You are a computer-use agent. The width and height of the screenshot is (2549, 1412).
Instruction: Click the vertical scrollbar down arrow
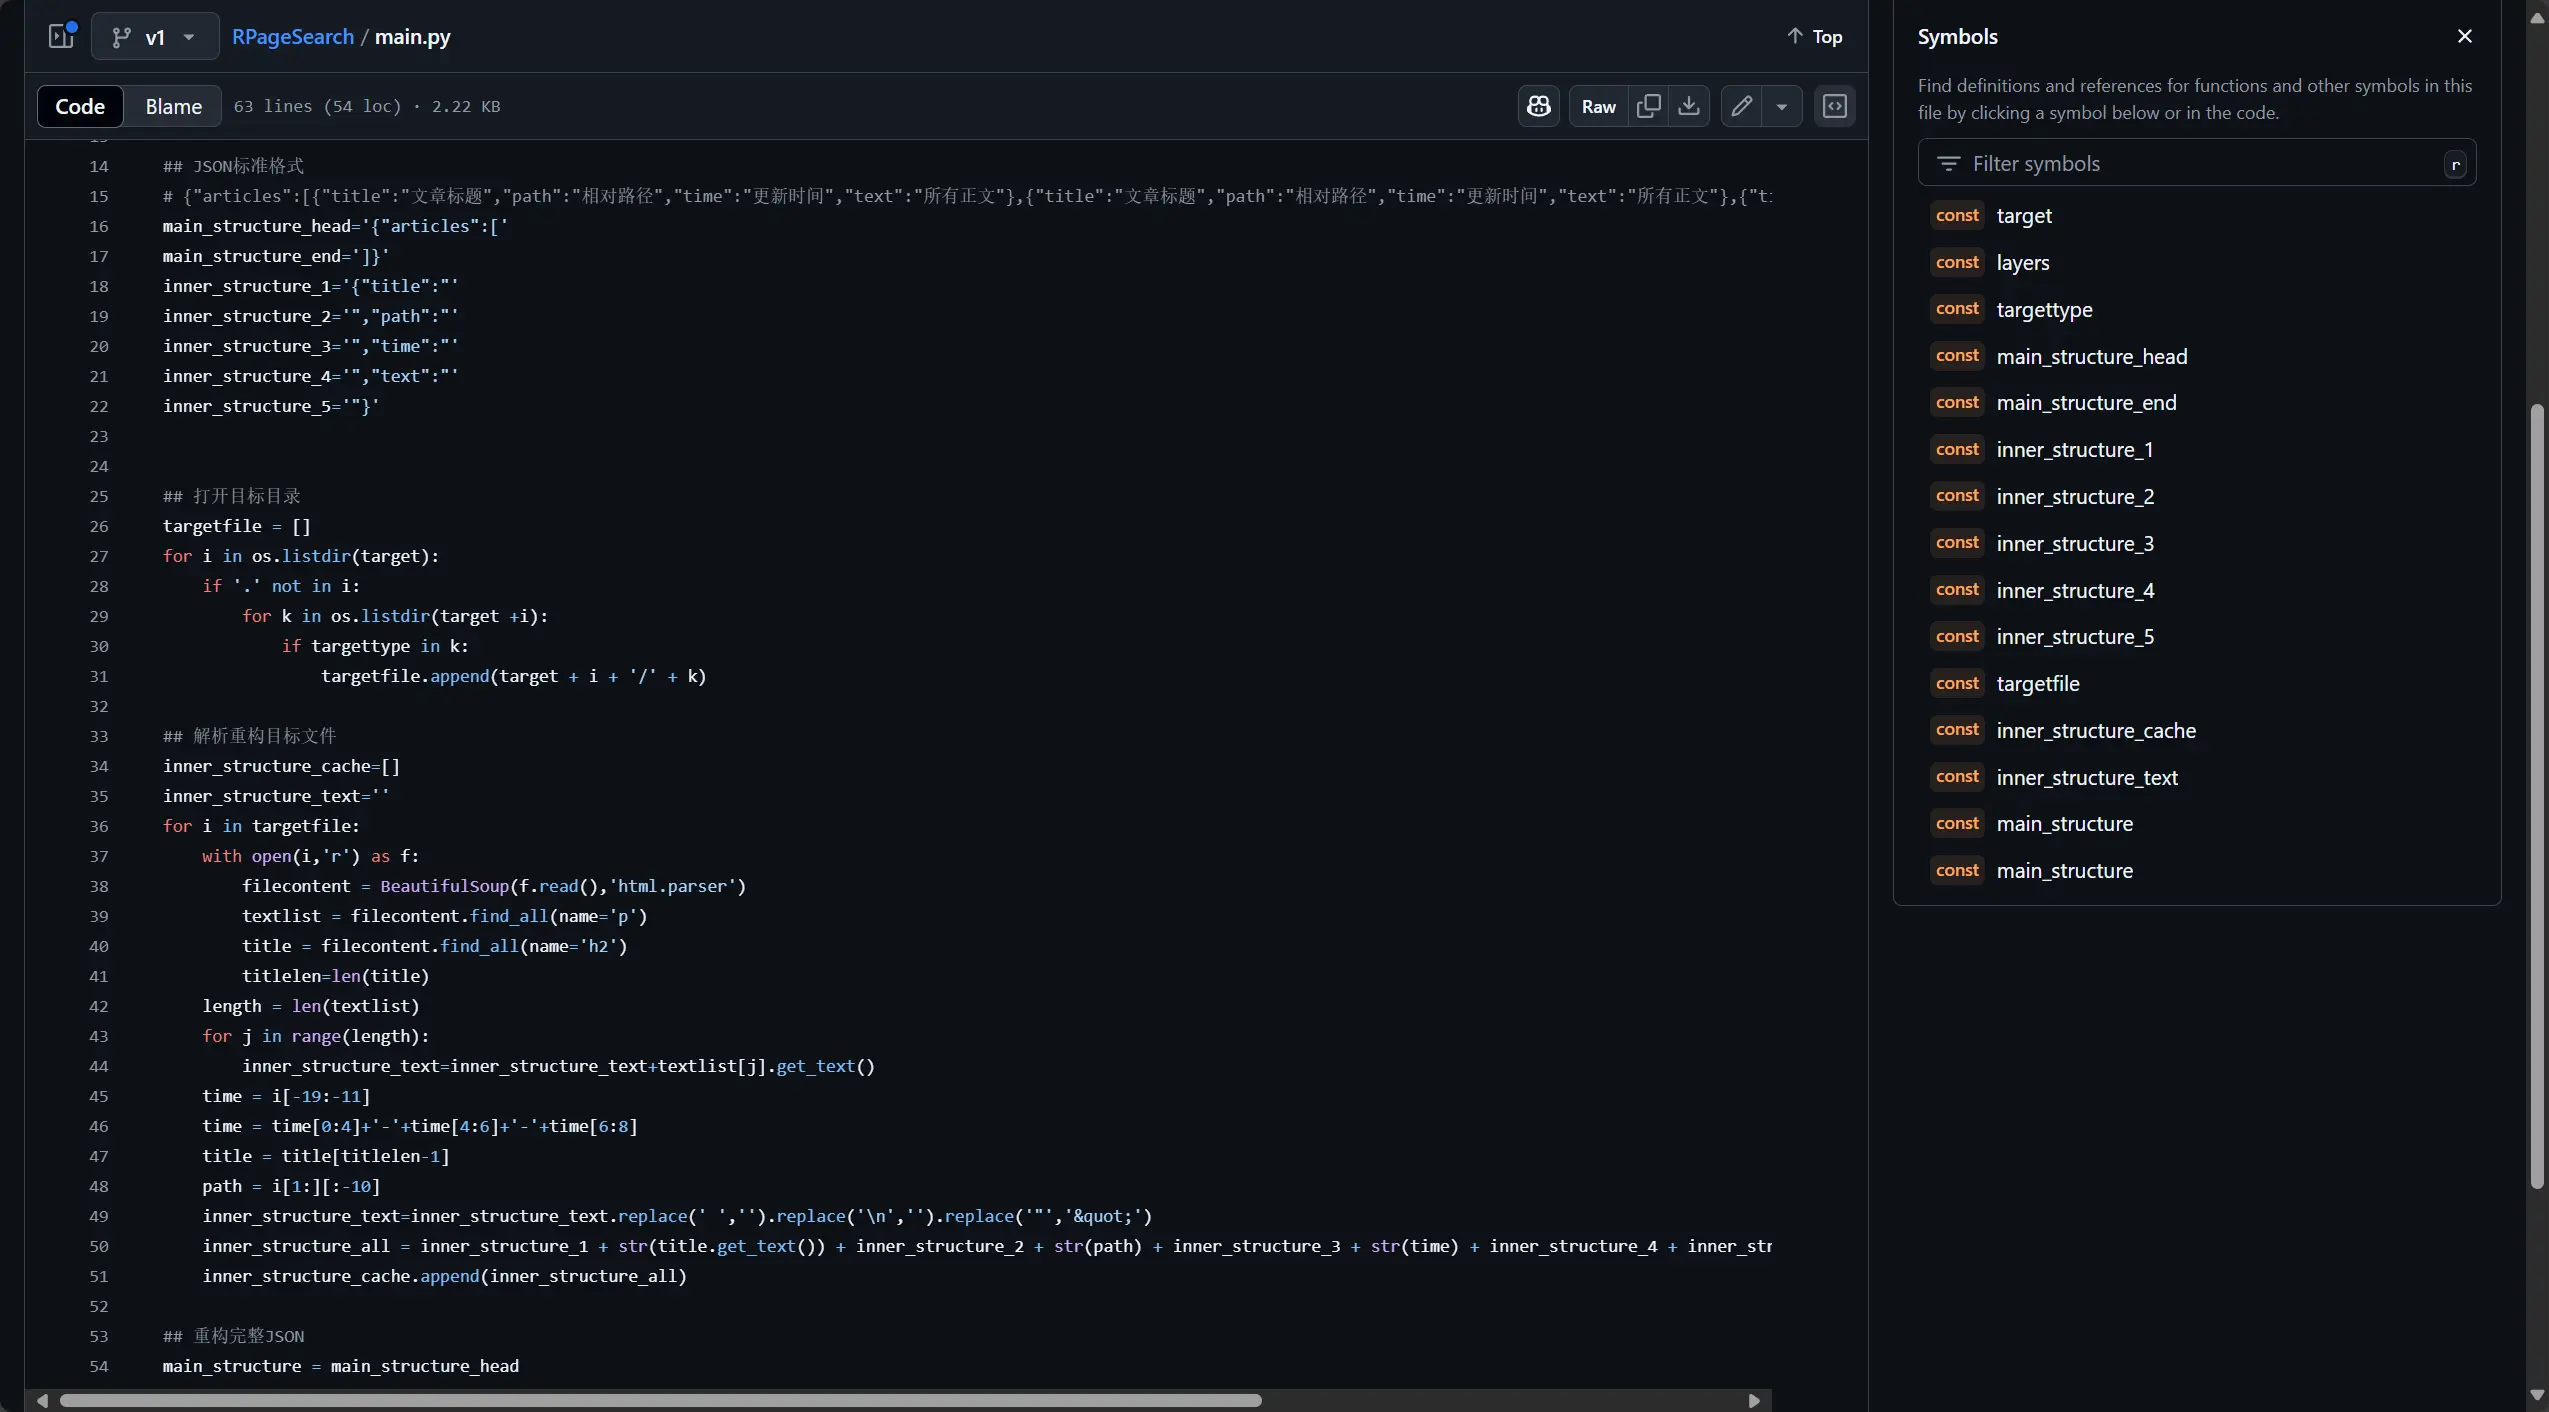2536,1394
